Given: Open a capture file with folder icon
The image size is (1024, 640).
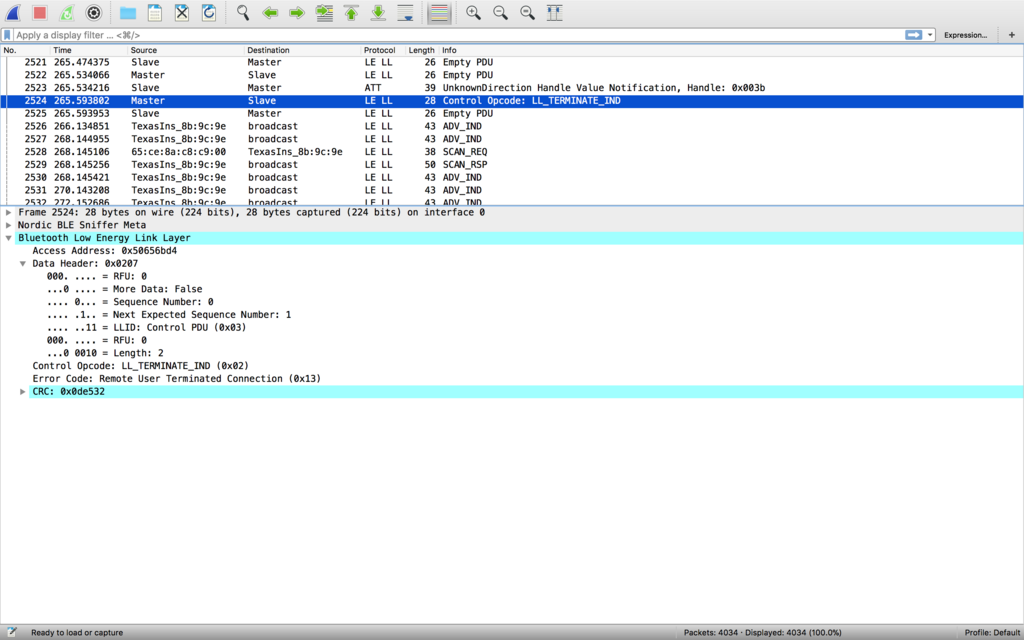Looking at the screenshot, I should 128,12.
